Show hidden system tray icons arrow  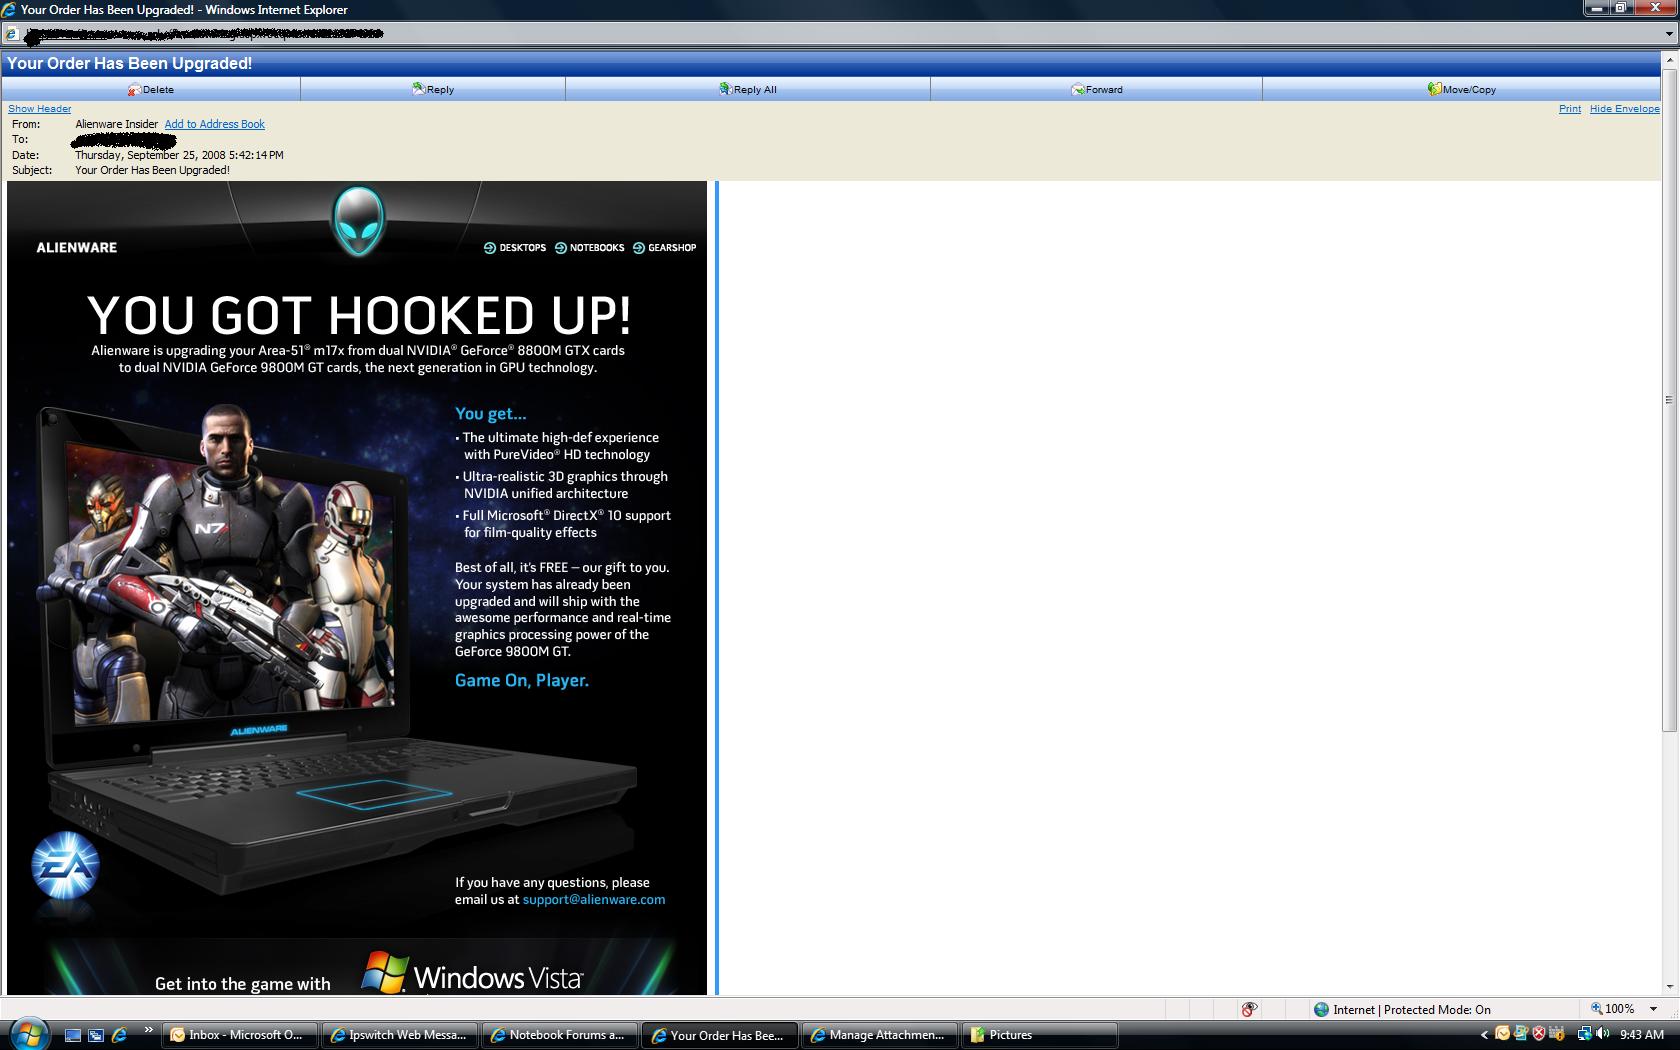click(1485, 1035)
